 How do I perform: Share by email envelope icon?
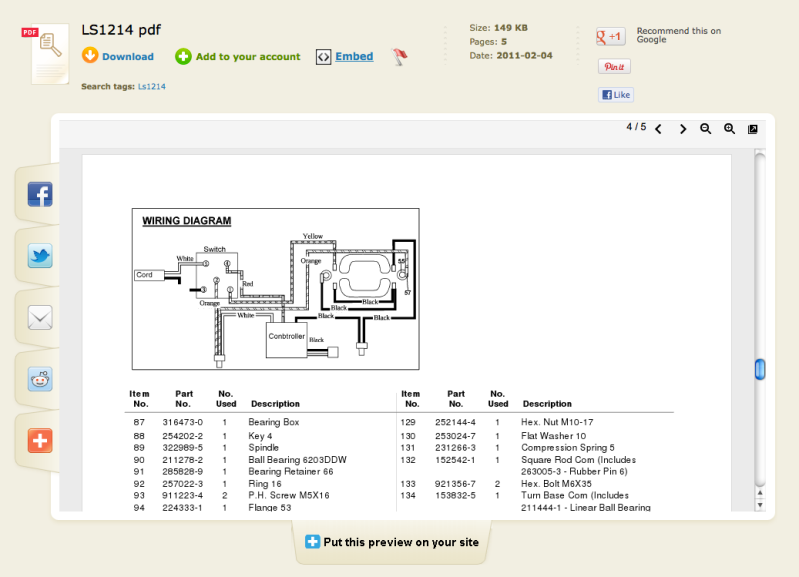40,318
